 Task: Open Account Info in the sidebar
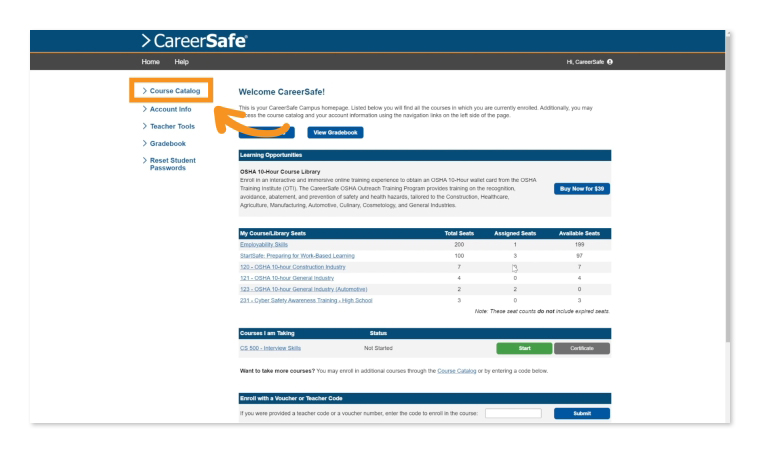point(170,109)
